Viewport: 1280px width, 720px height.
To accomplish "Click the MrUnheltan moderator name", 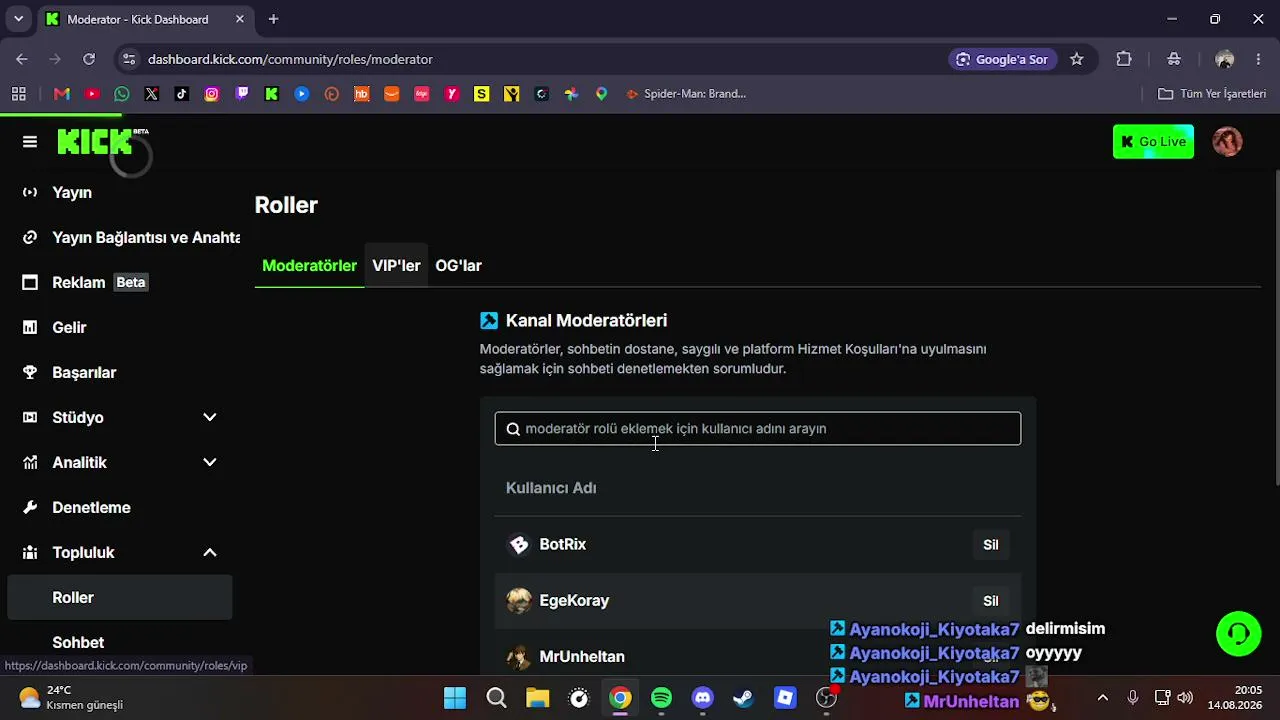I will [x=582, y=657].
